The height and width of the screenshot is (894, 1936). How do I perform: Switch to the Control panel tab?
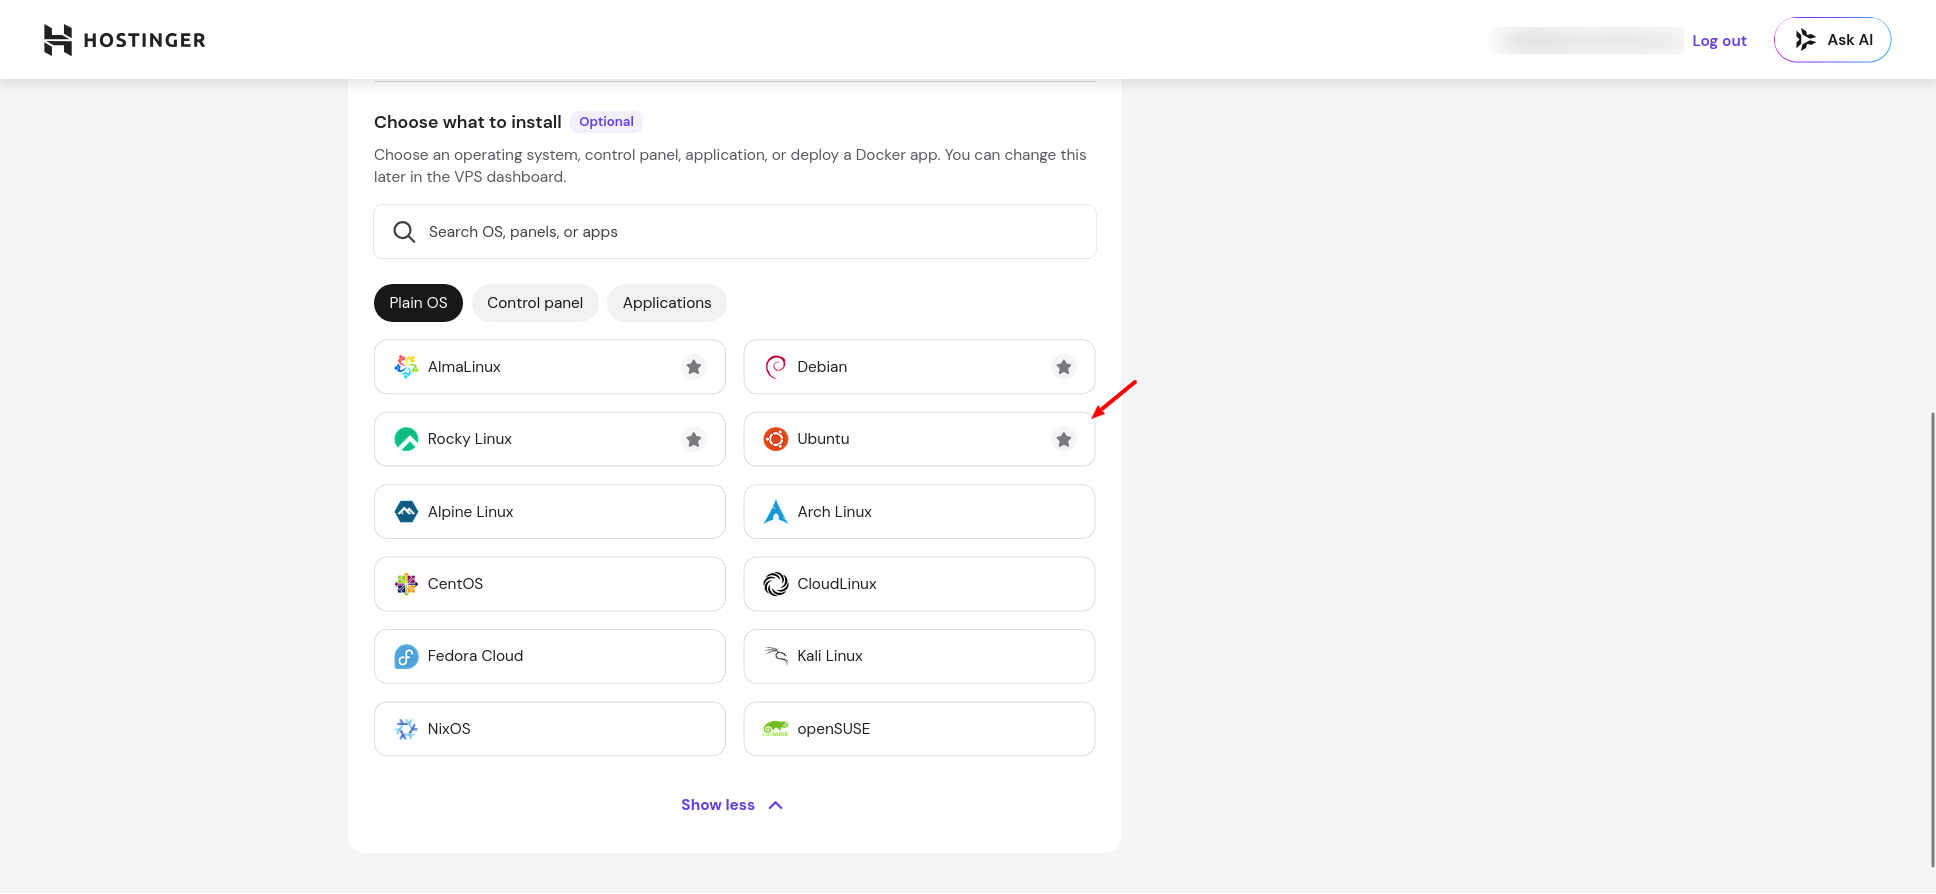click(x=535, y=303)
